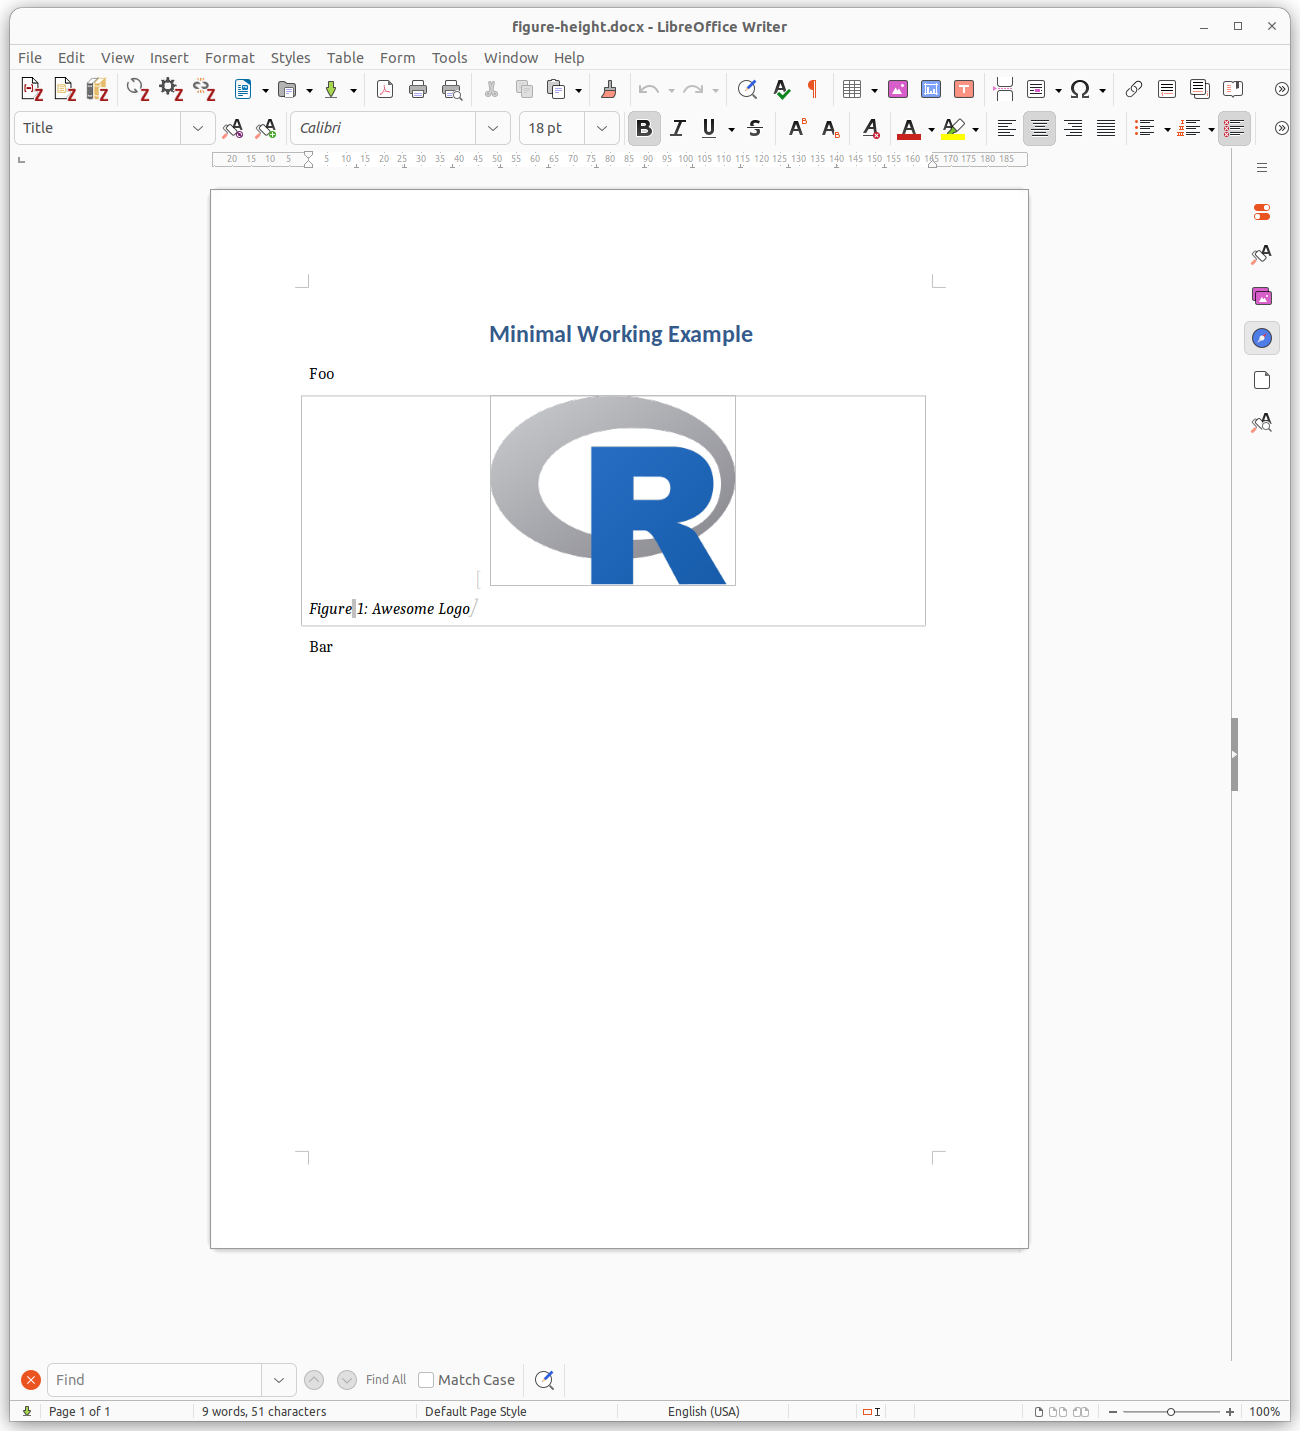Click the Zotero Refresh icon
Screen dimensions: 1300x1431
(x=138, y=90)
